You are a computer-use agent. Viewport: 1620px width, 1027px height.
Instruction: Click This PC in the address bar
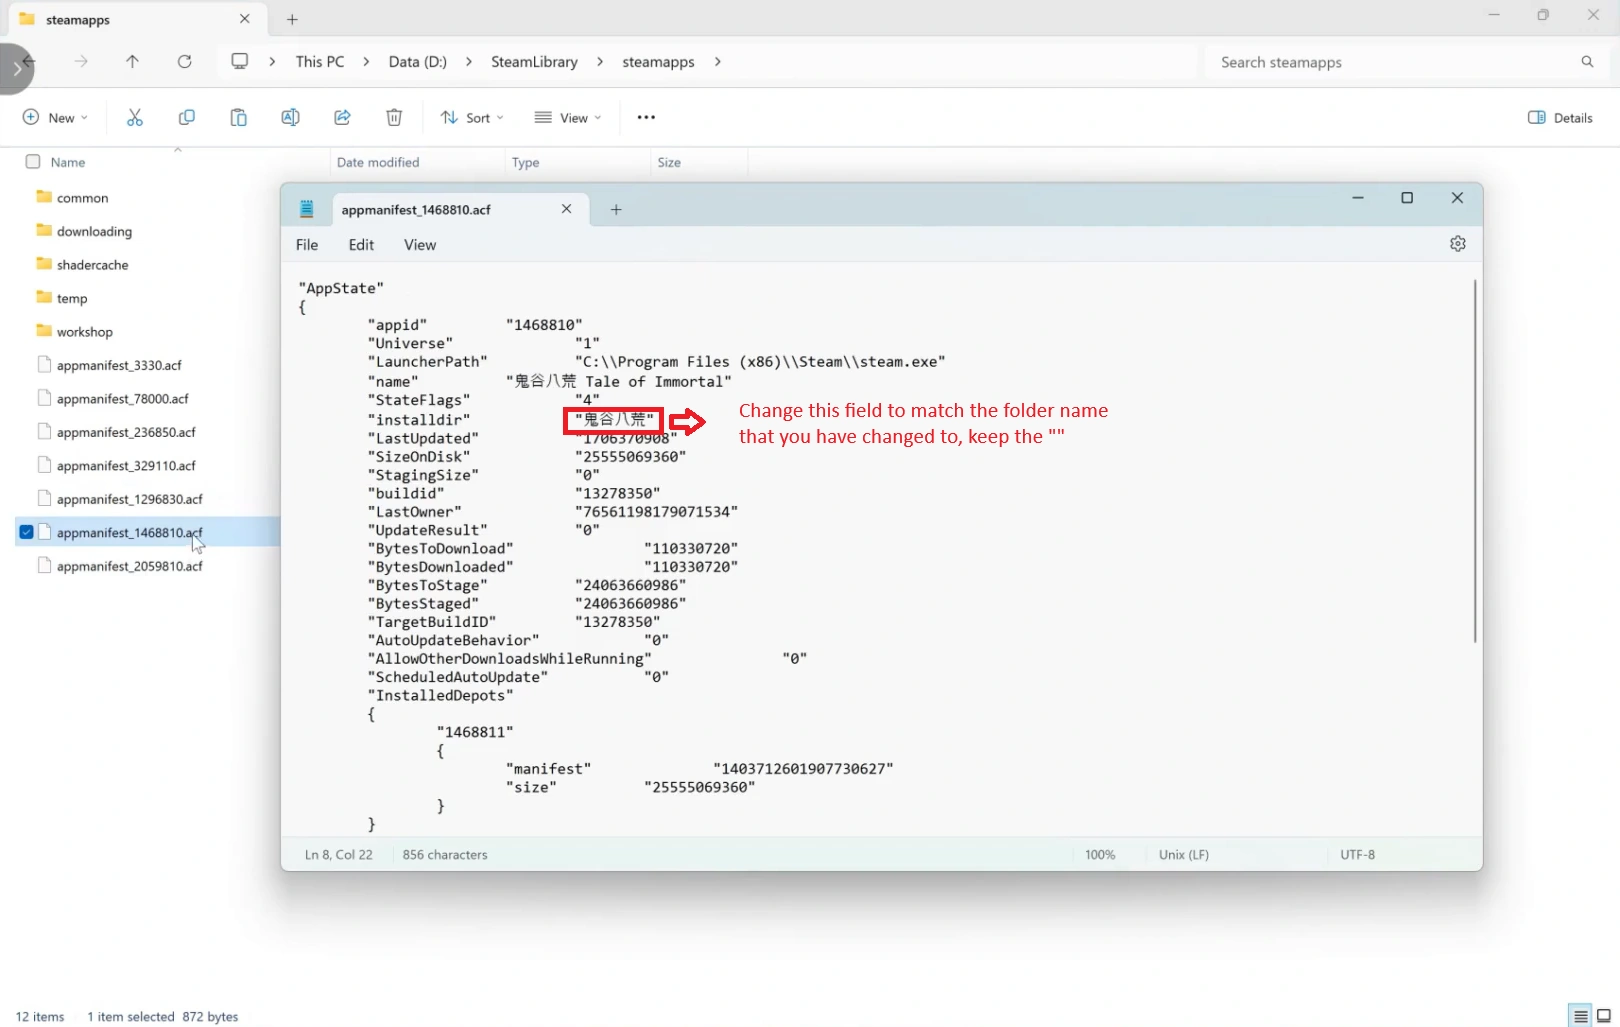pyautogui.click(x=320, y=62)
